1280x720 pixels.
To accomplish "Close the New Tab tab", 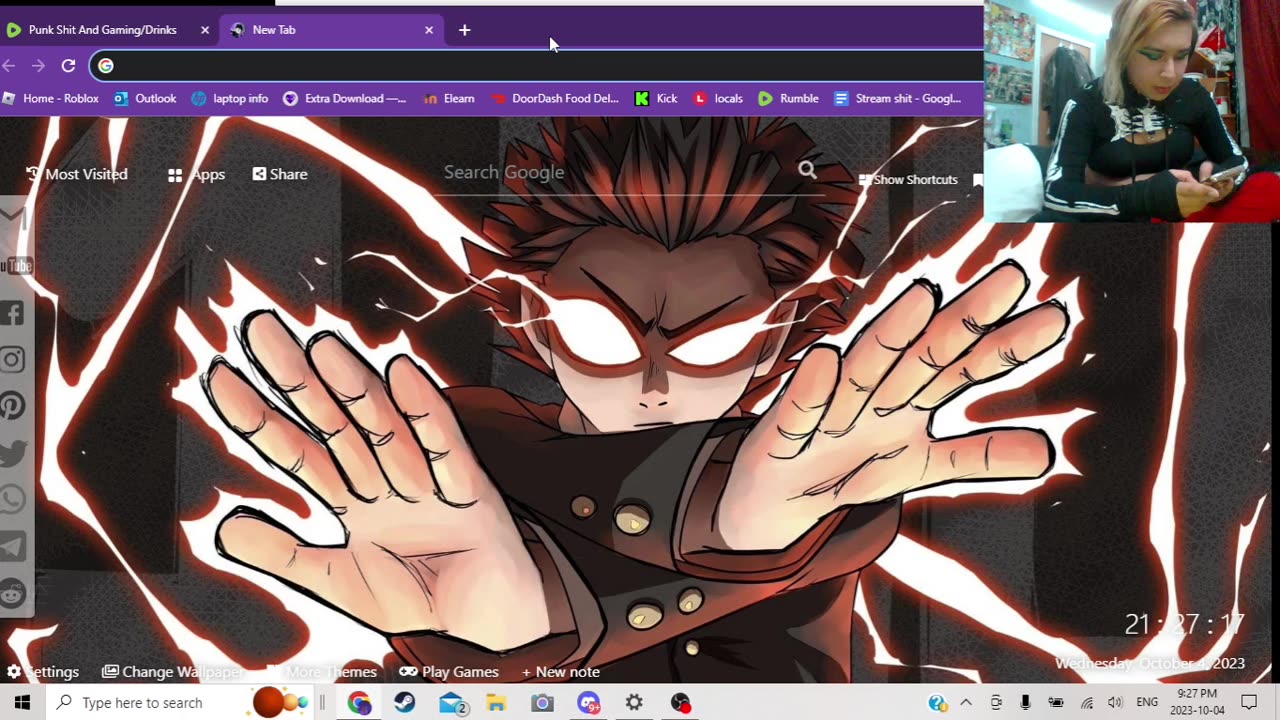I will coord(429,30).
